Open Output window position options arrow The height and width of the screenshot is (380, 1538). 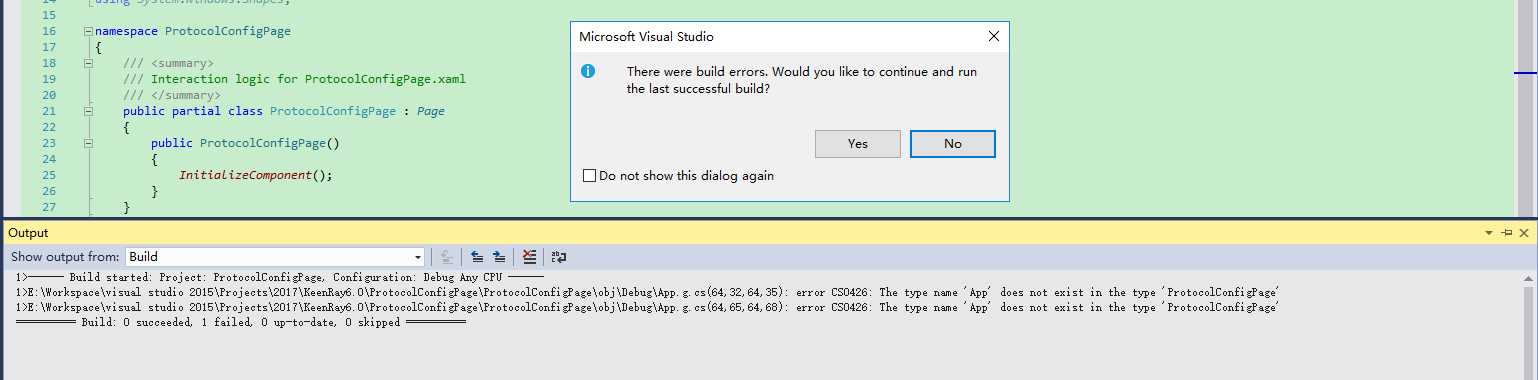click(1489, 232)
